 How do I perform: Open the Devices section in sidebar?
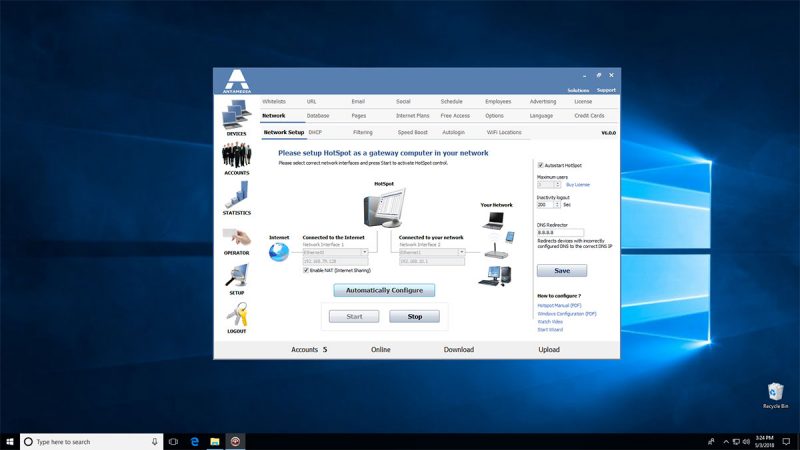[x=236, y=115]
